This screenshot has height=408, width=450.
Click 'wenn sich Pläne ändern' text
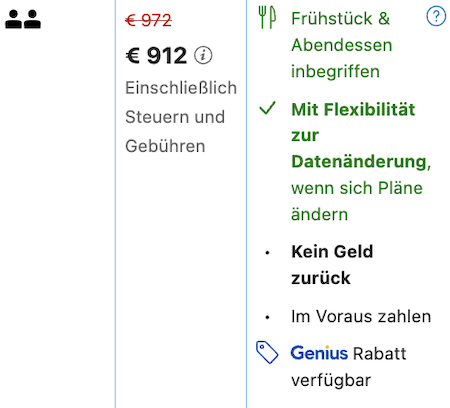click(357, 201)
